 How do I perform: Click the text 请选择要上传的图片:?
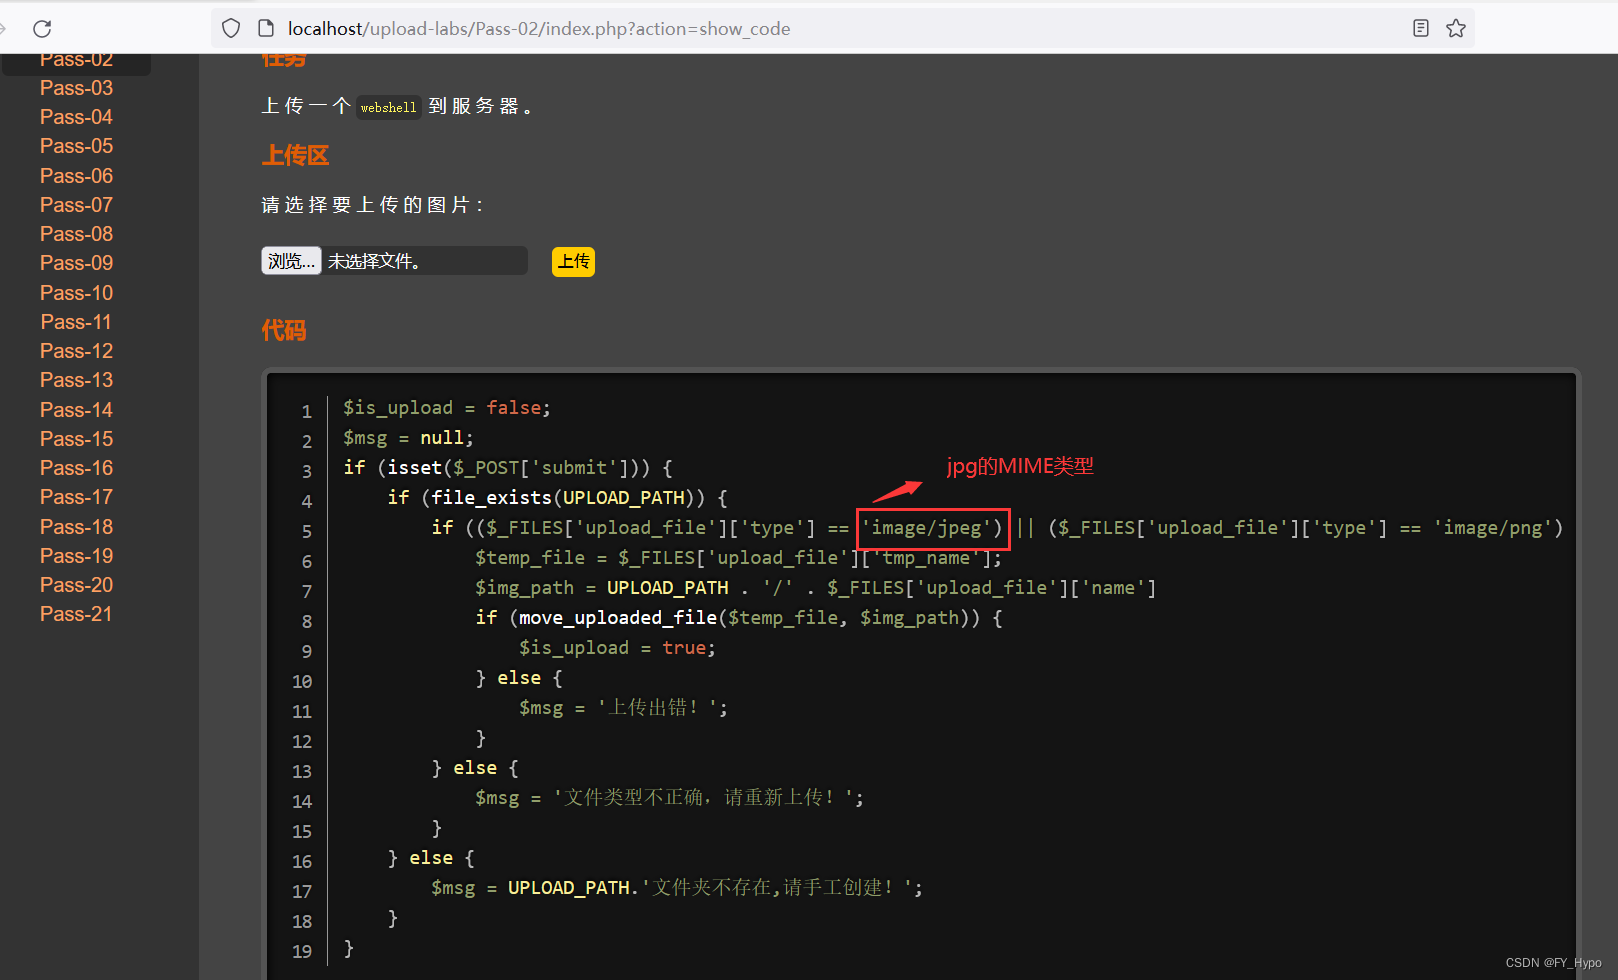(374, 205)
